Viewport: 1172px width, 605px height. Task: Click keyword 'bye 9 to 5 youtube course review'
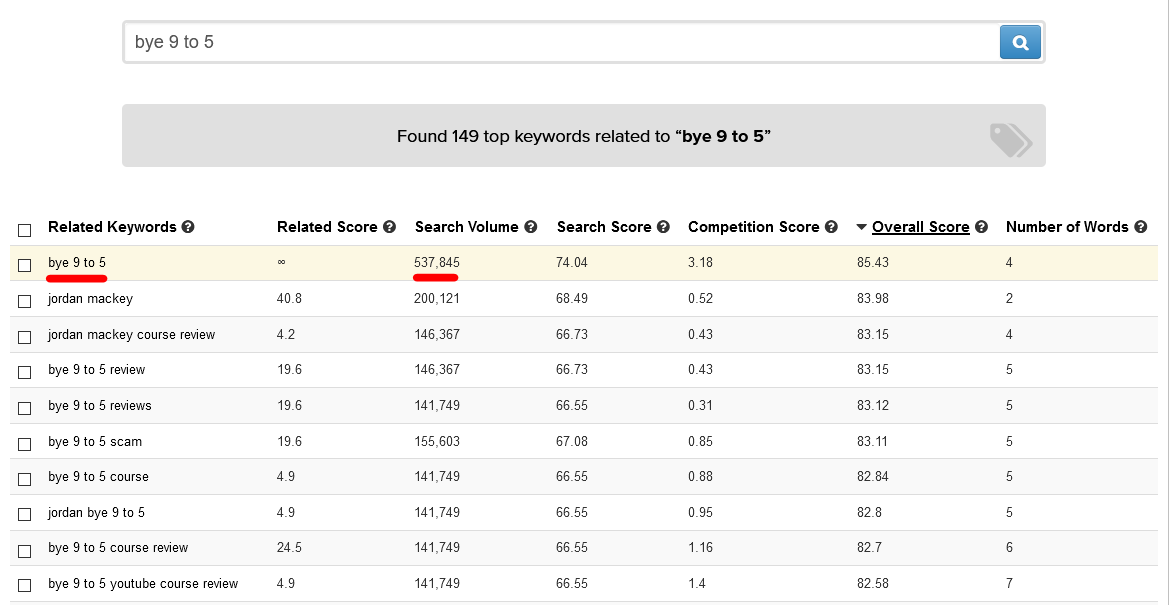pos(143,583)
